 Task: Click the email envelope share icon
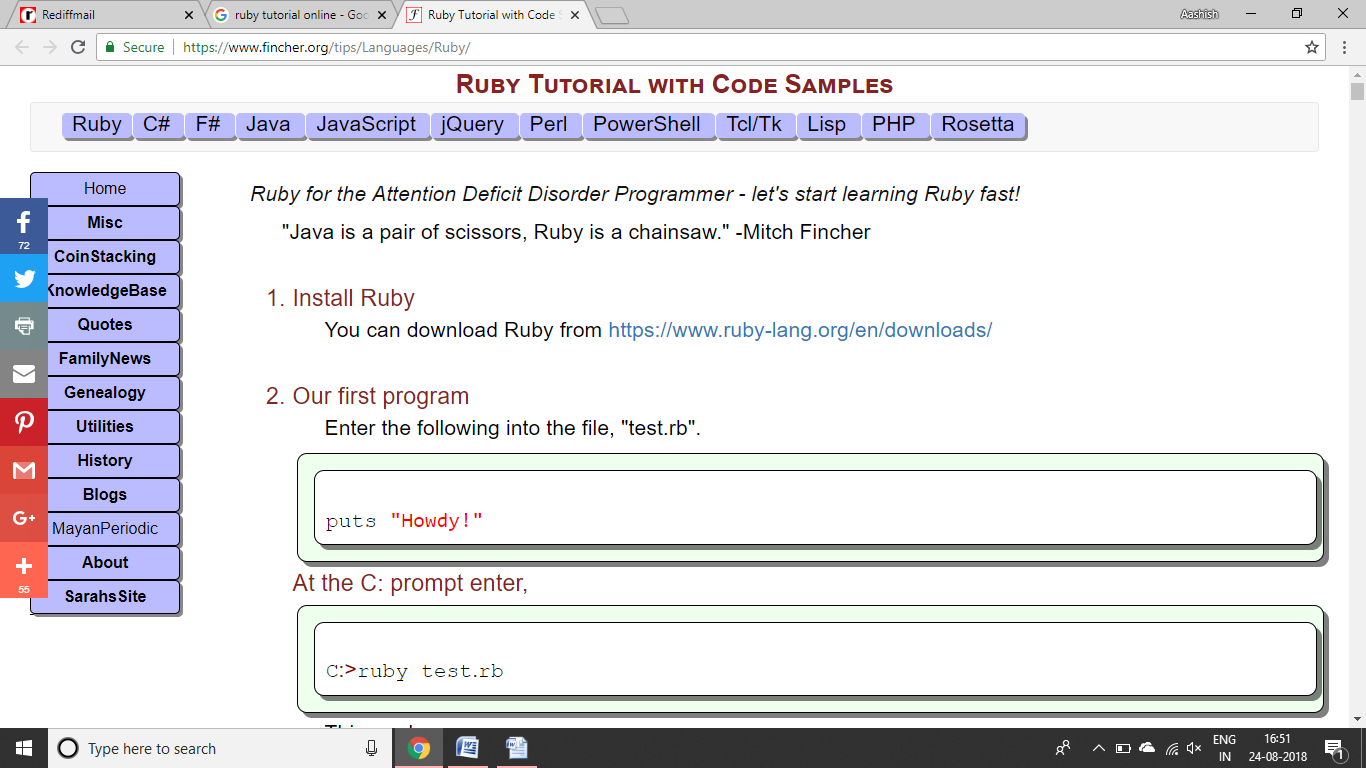[x=24, y=374]
